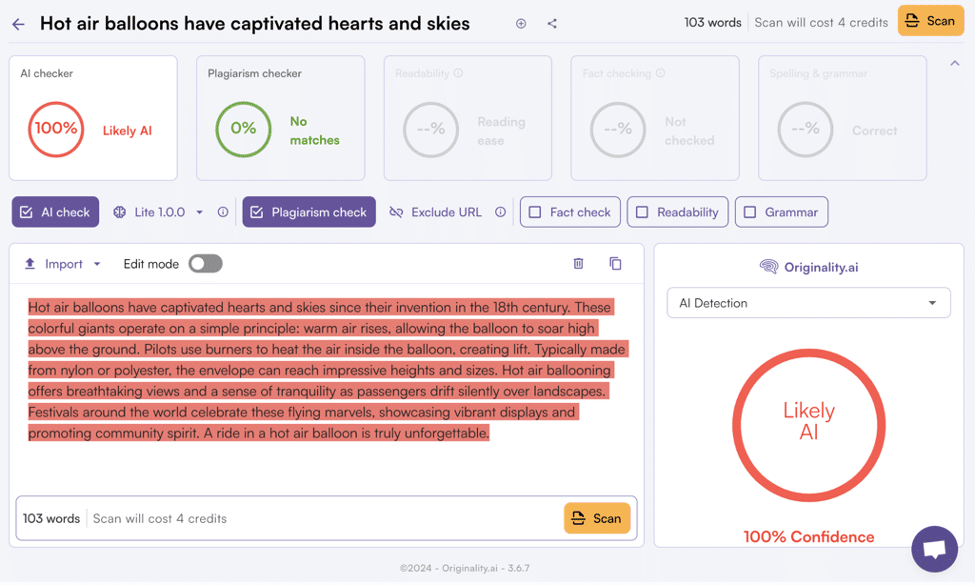Click the copy text icon near the trash icon
This screenshot has height=585, width=977.
pos(615,263)
